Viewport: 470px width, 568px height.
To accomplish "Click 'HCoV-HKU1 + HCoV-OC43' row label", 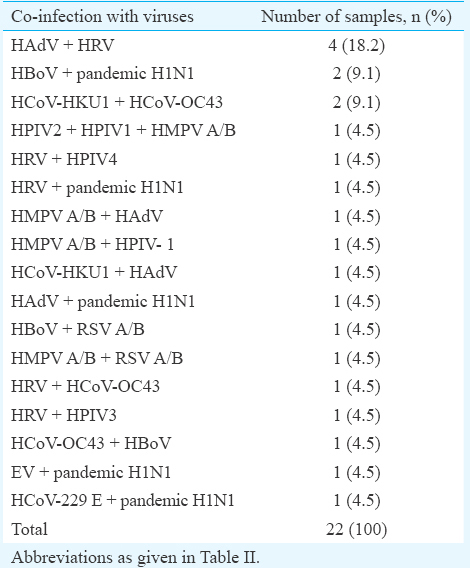I will tap(117, 102).
